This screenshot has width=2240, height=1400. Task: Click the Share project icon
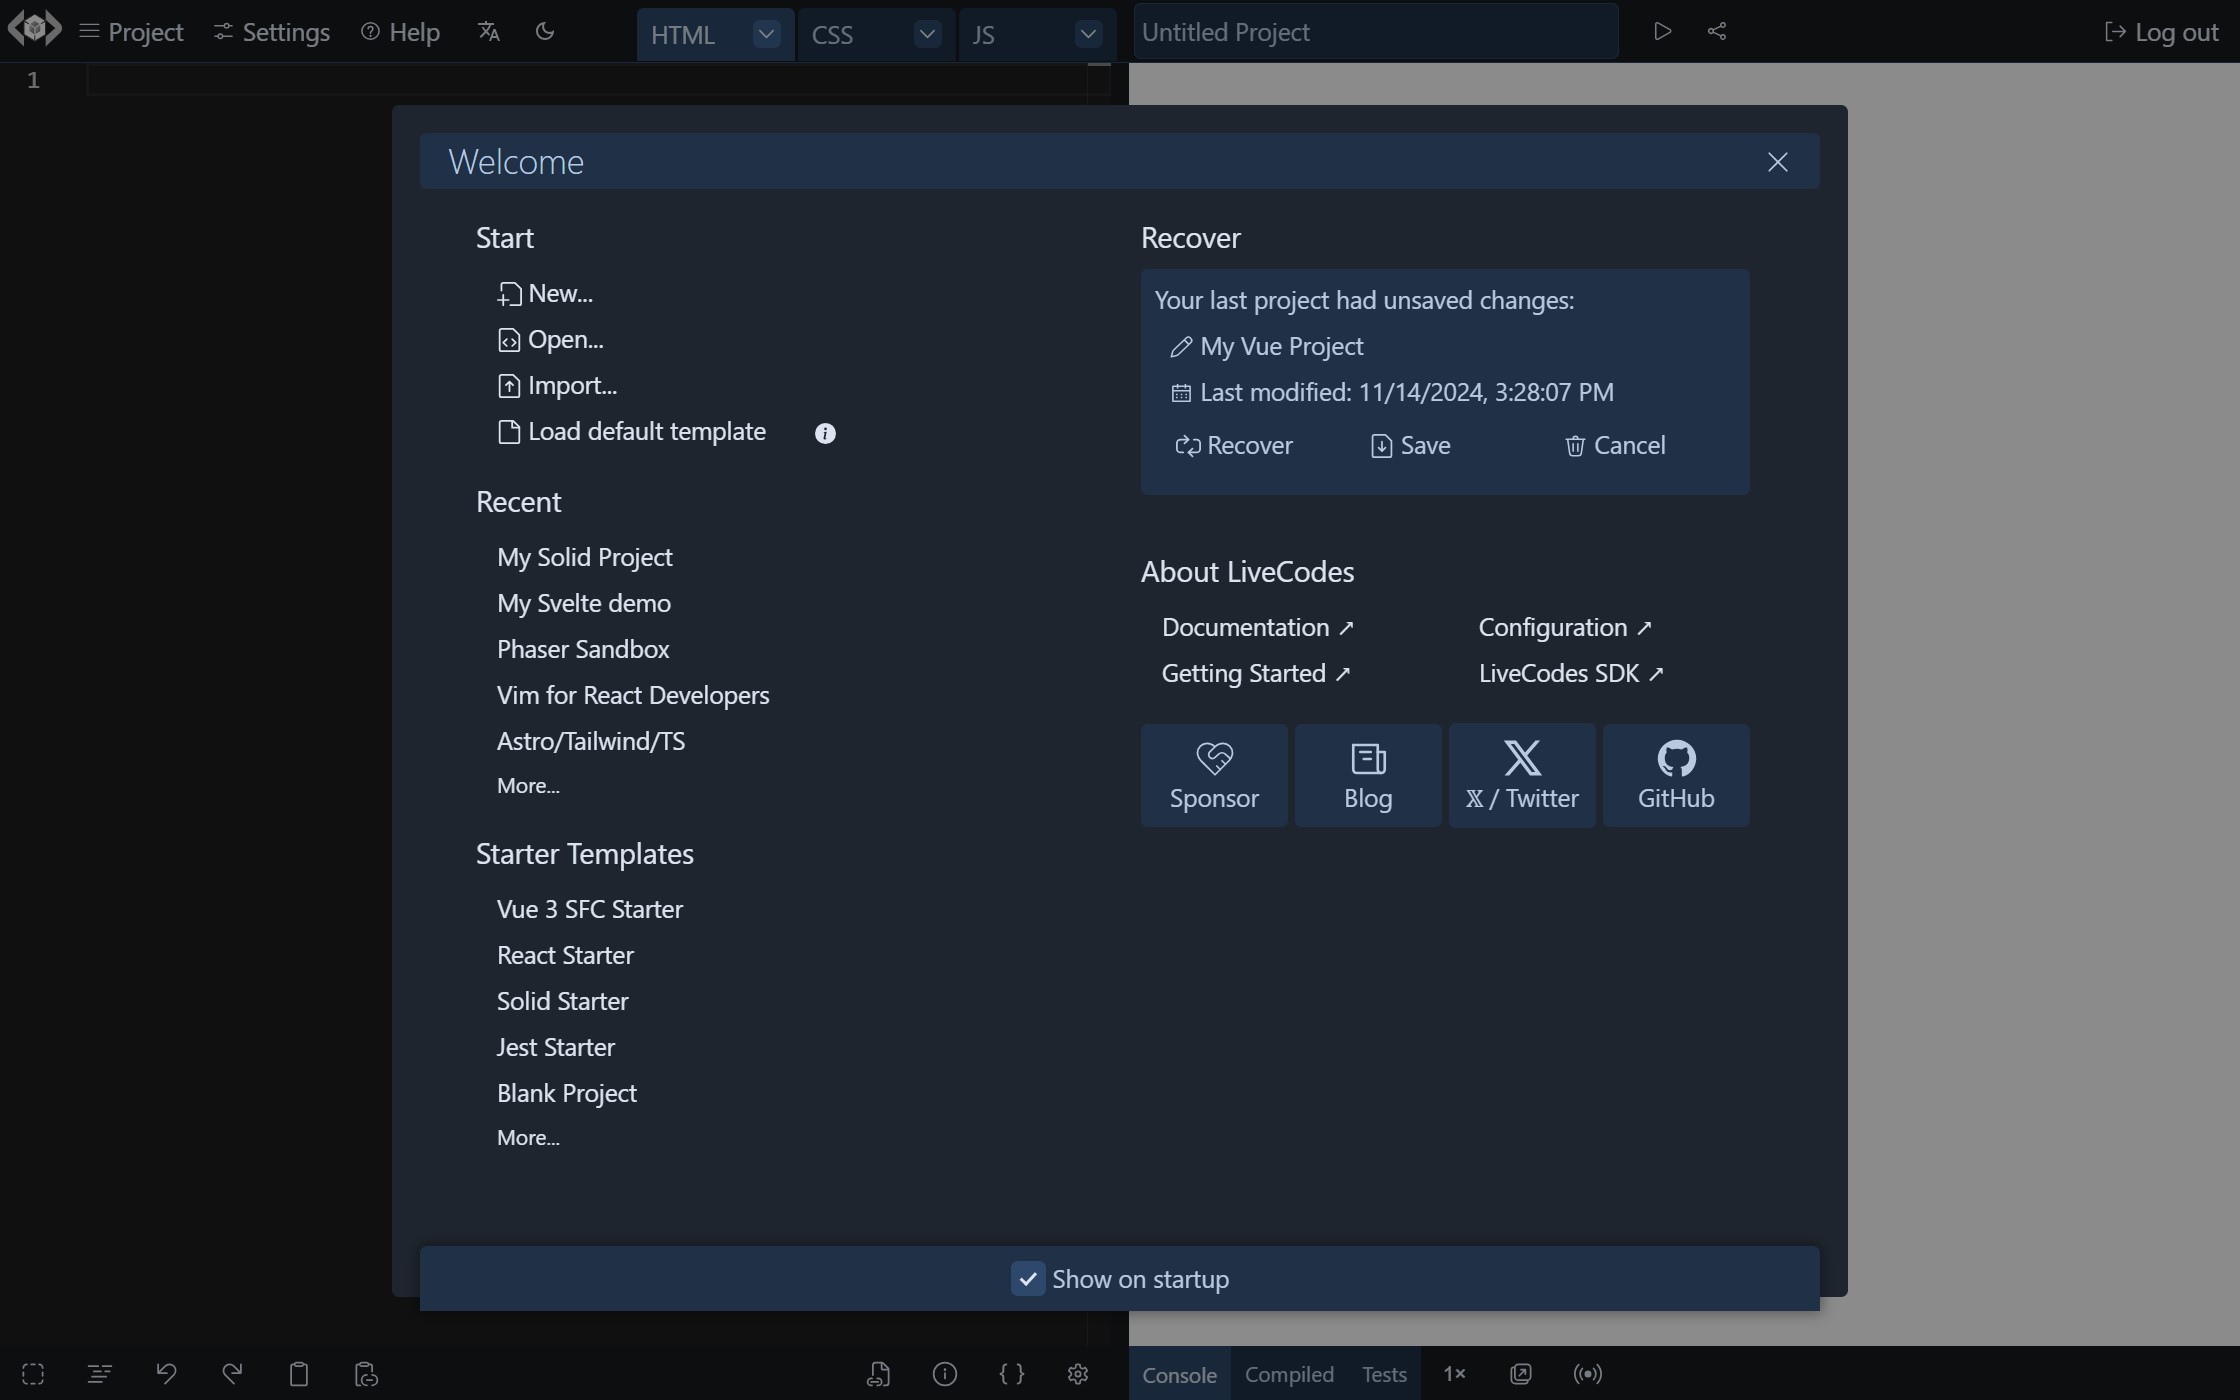[1717, 32]
